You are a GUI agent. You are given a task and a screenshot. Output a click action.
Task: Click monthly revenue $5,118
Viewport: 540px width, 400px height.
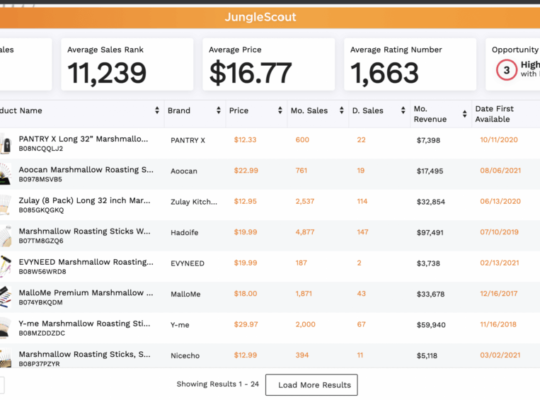click(427, 356)
